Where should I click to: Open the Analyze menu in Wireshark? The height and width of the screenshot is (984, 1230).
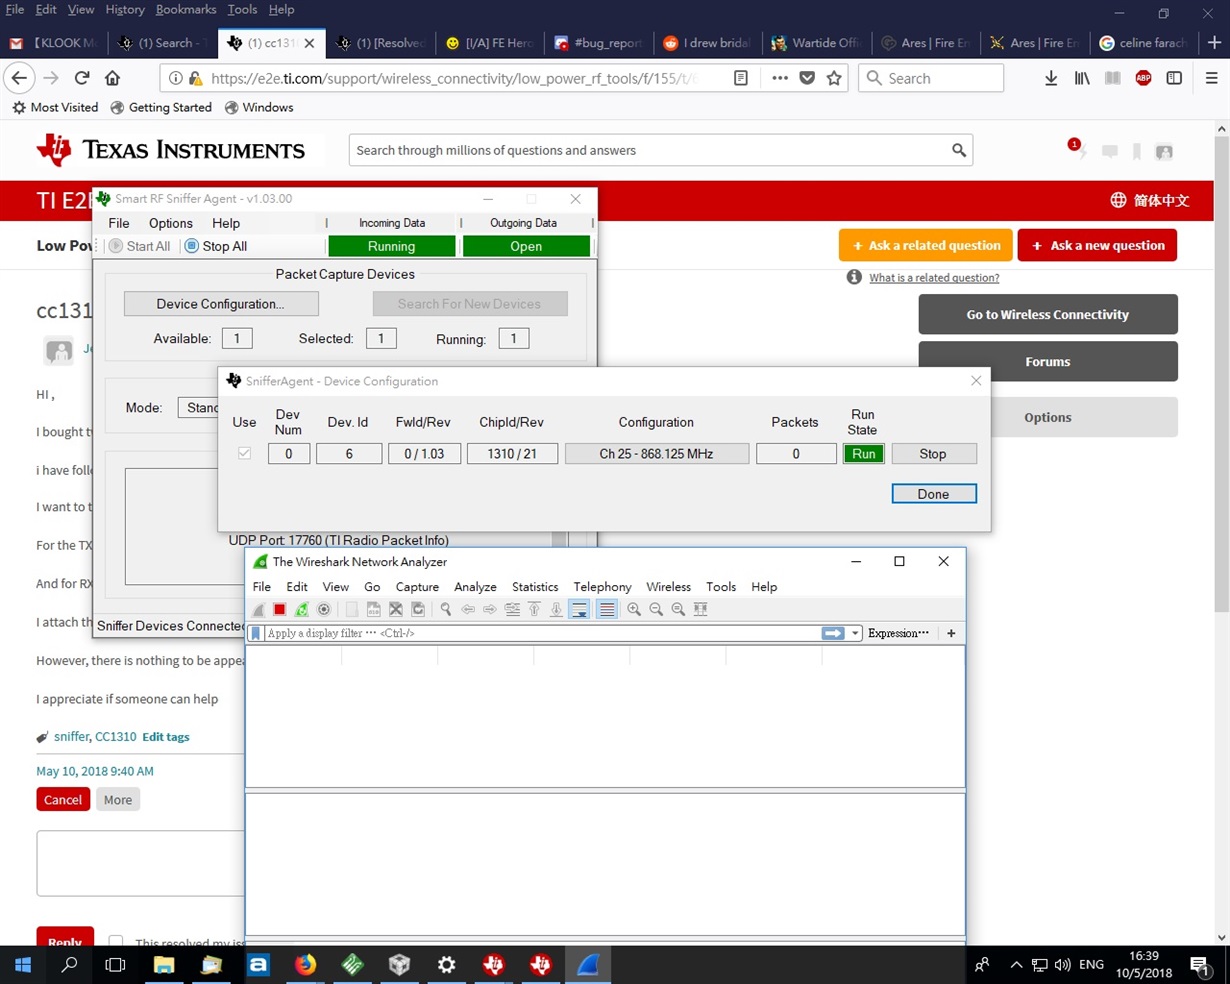[x=475, y=587]
